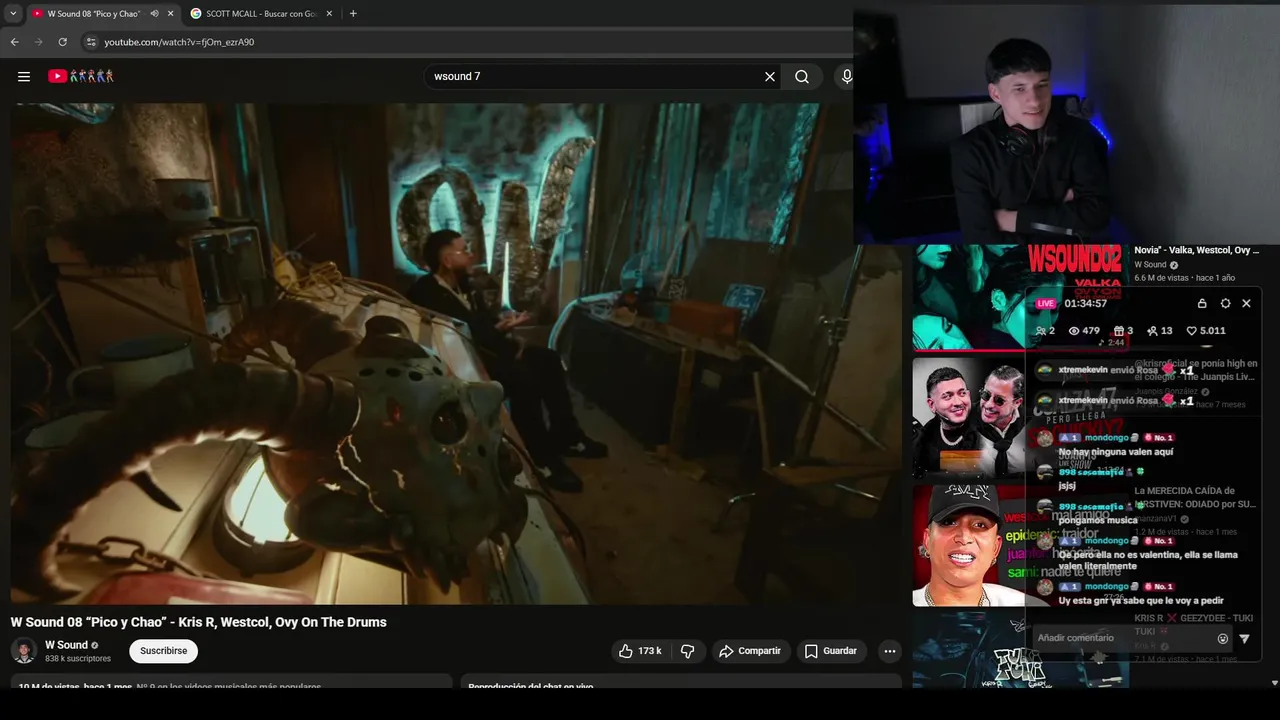Close the SCOTT MCALL Google tab
This screenshot has height=720, width=1280.
pyautogui.click(x=329, y=14)
